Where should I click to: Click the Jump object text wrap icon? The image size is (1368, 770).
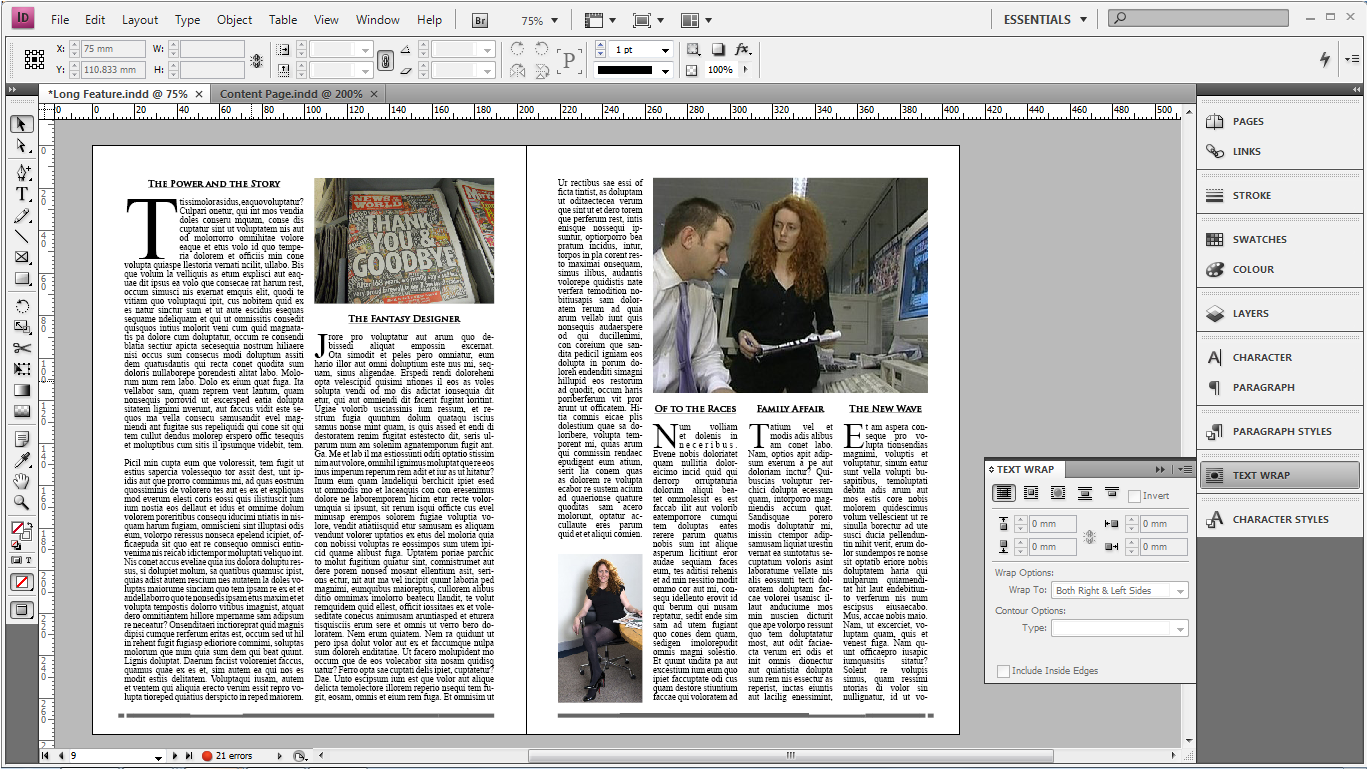[1085, 493]
